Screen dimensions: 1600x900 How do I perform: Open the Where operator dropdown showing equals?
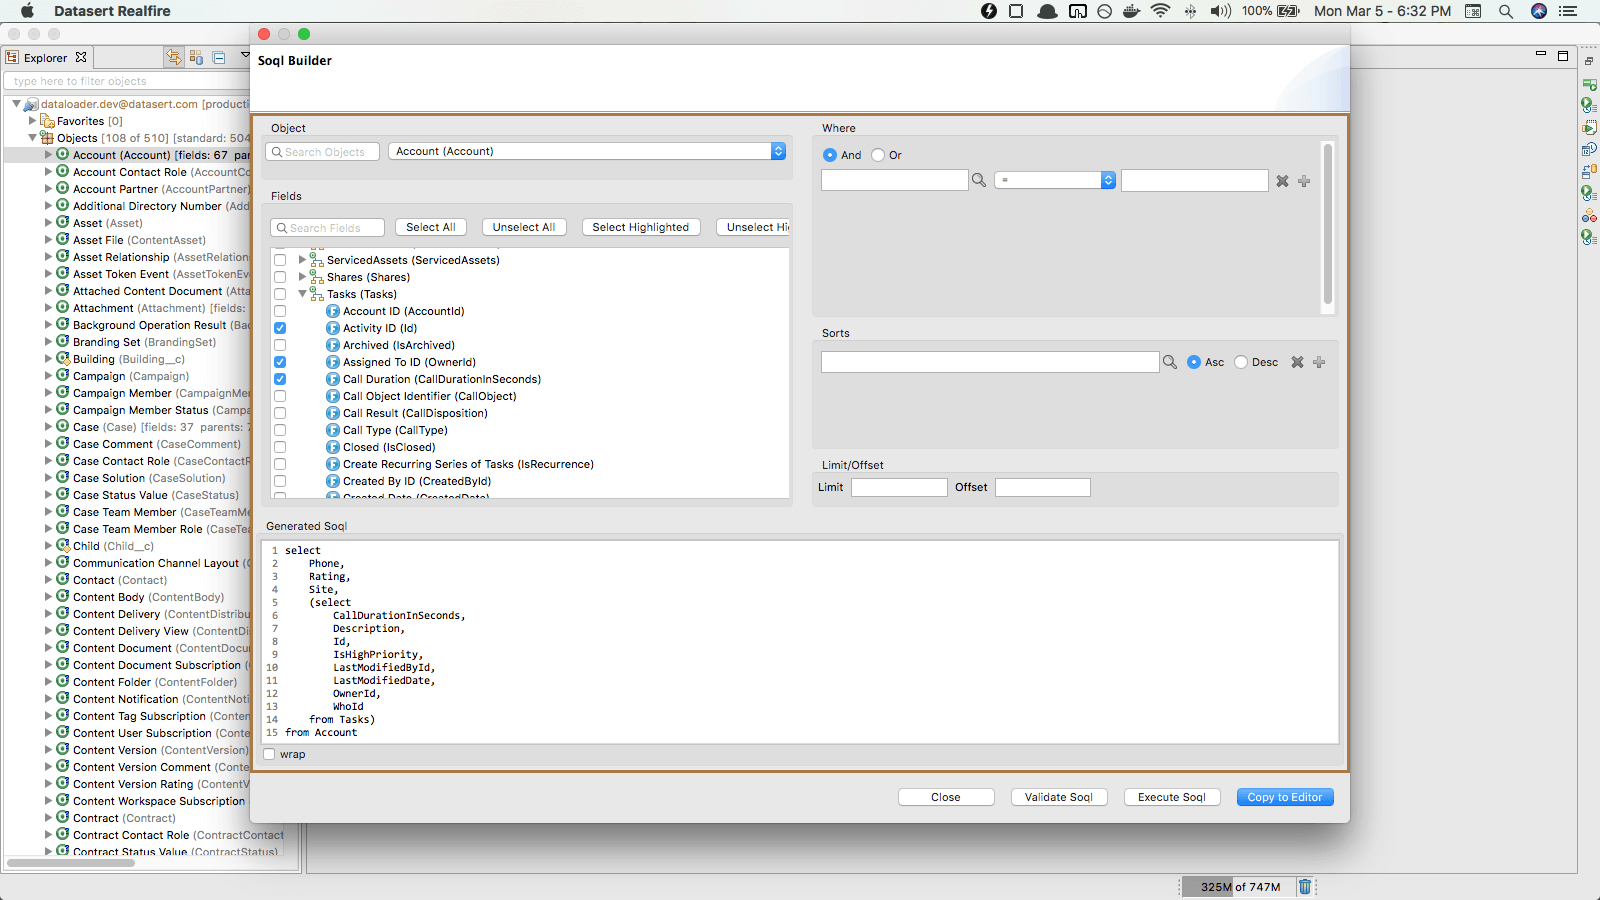point(1055,180)
